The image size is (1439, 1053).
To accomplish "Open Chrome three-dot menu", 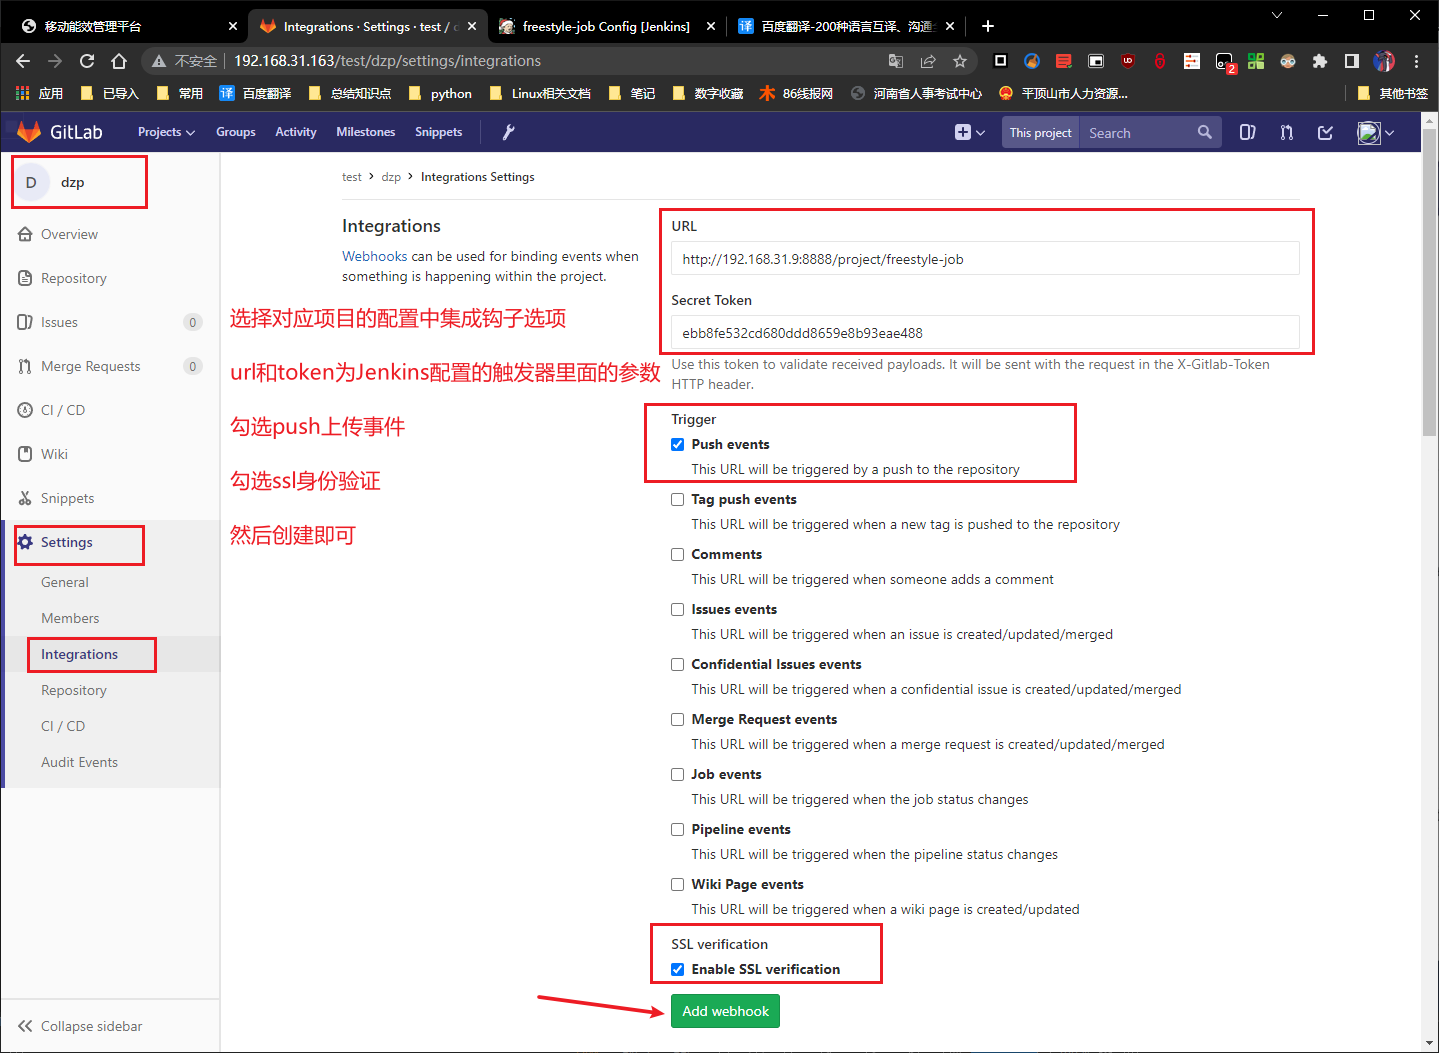I will tap(1416, 61).
